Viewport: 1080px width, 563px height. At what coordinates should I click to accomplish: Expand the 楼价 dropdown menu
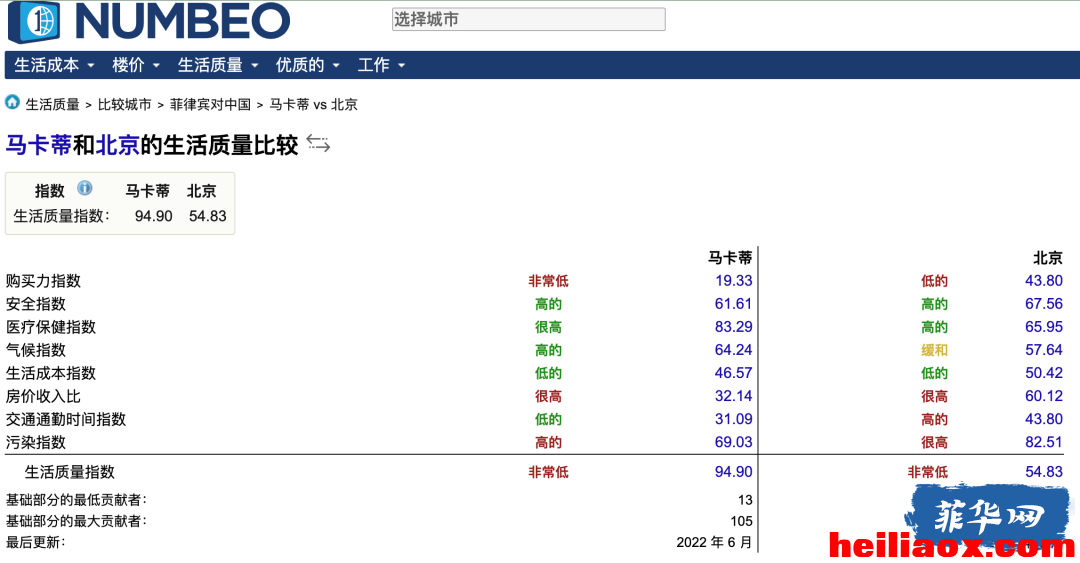[136, 65]
